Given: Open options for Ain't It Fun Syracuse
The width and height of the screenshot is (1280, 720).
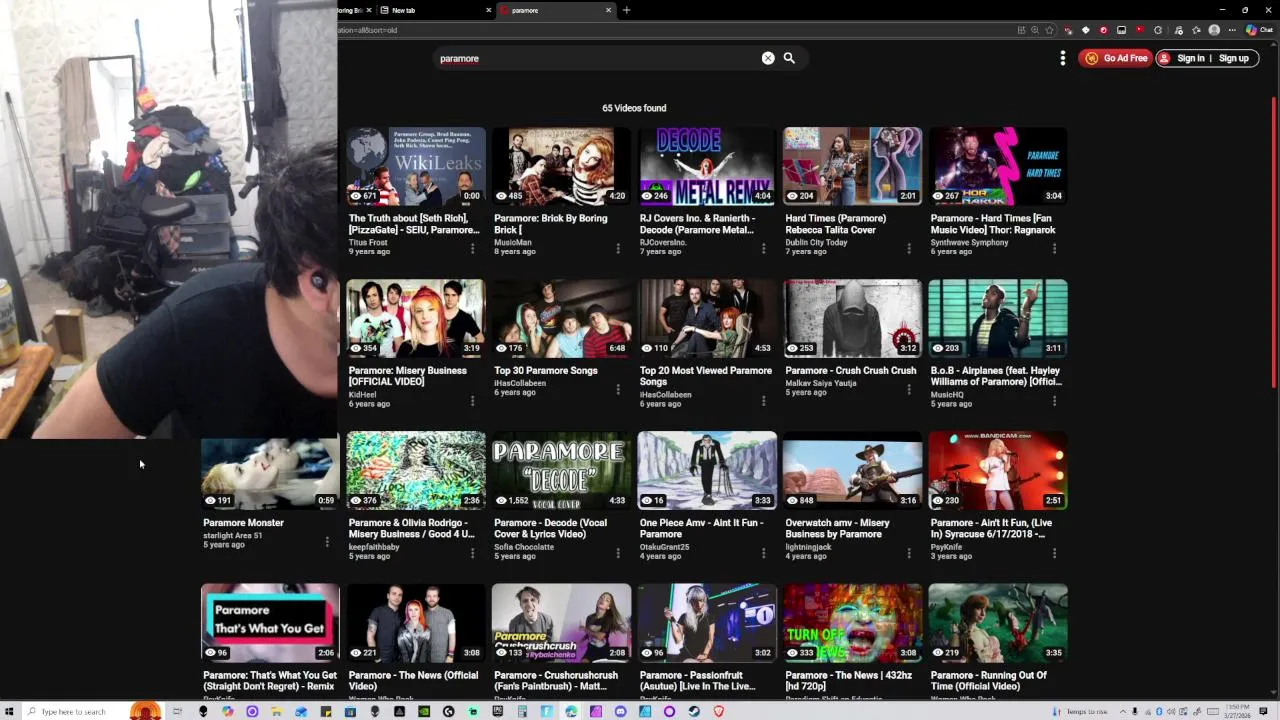Looking at the screenshot, I should coord(1054,553).
